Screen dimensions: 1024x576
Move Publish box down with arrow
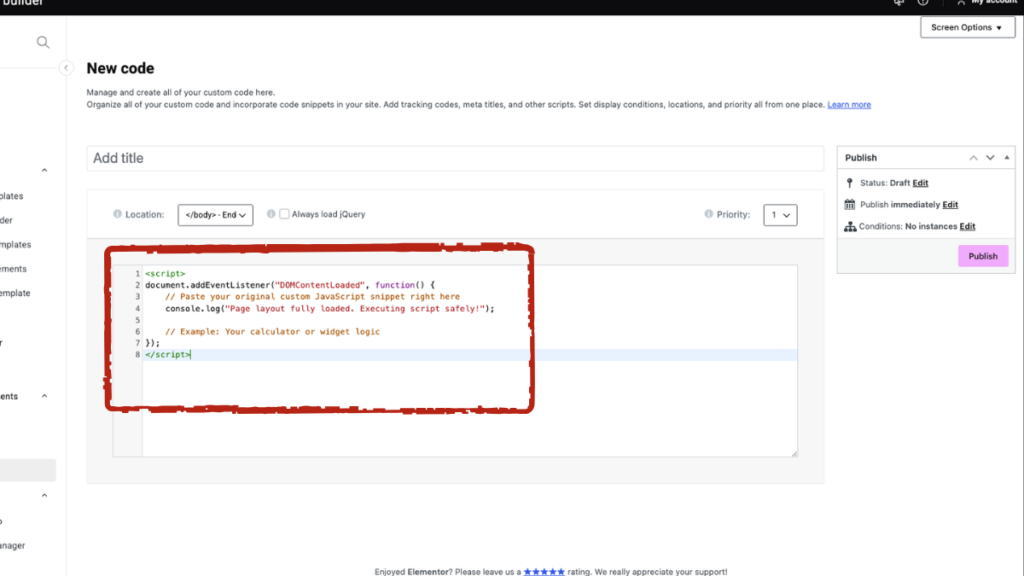[x=990, y=158]
